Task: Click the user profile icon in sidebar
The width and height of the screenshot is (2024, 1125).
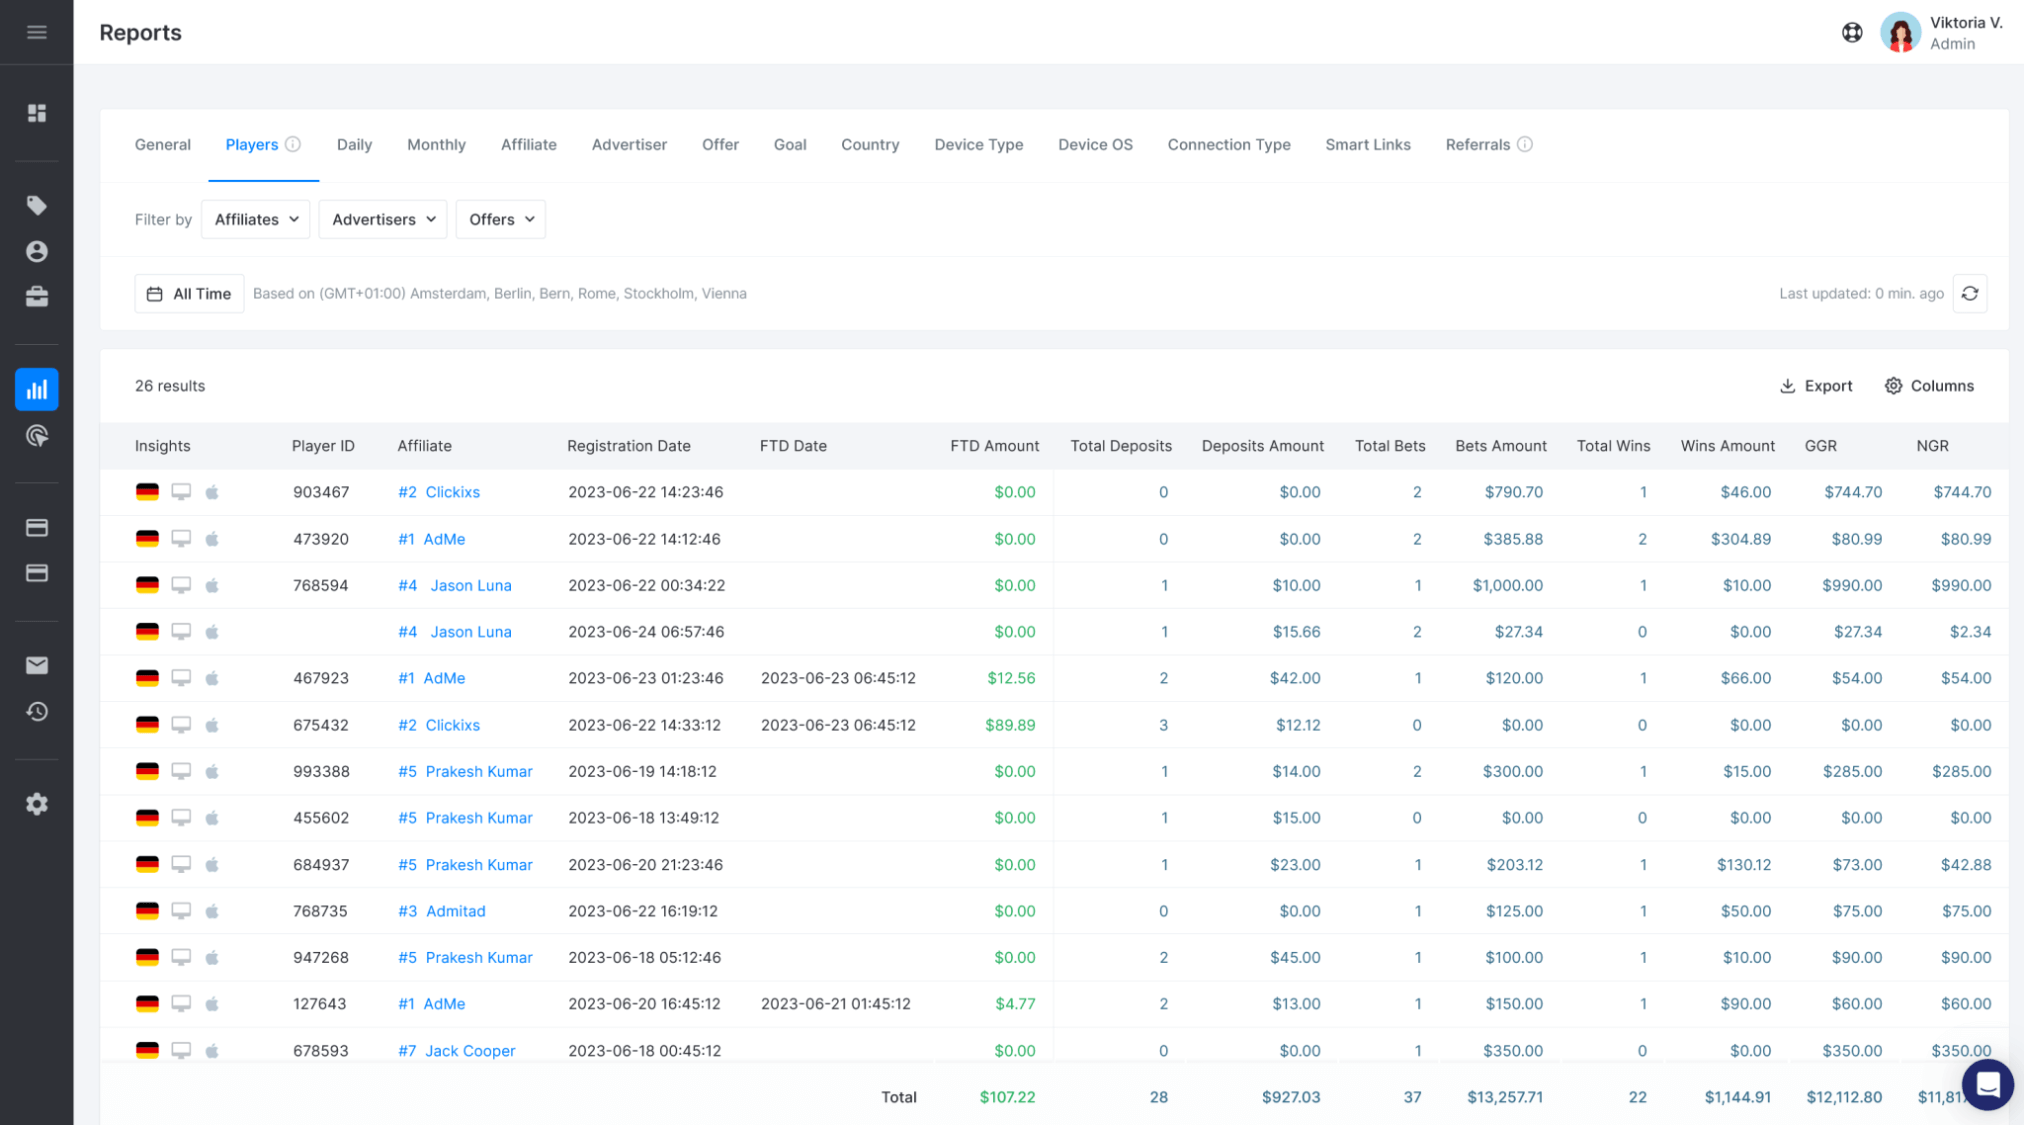Action: tap(37, 251)
